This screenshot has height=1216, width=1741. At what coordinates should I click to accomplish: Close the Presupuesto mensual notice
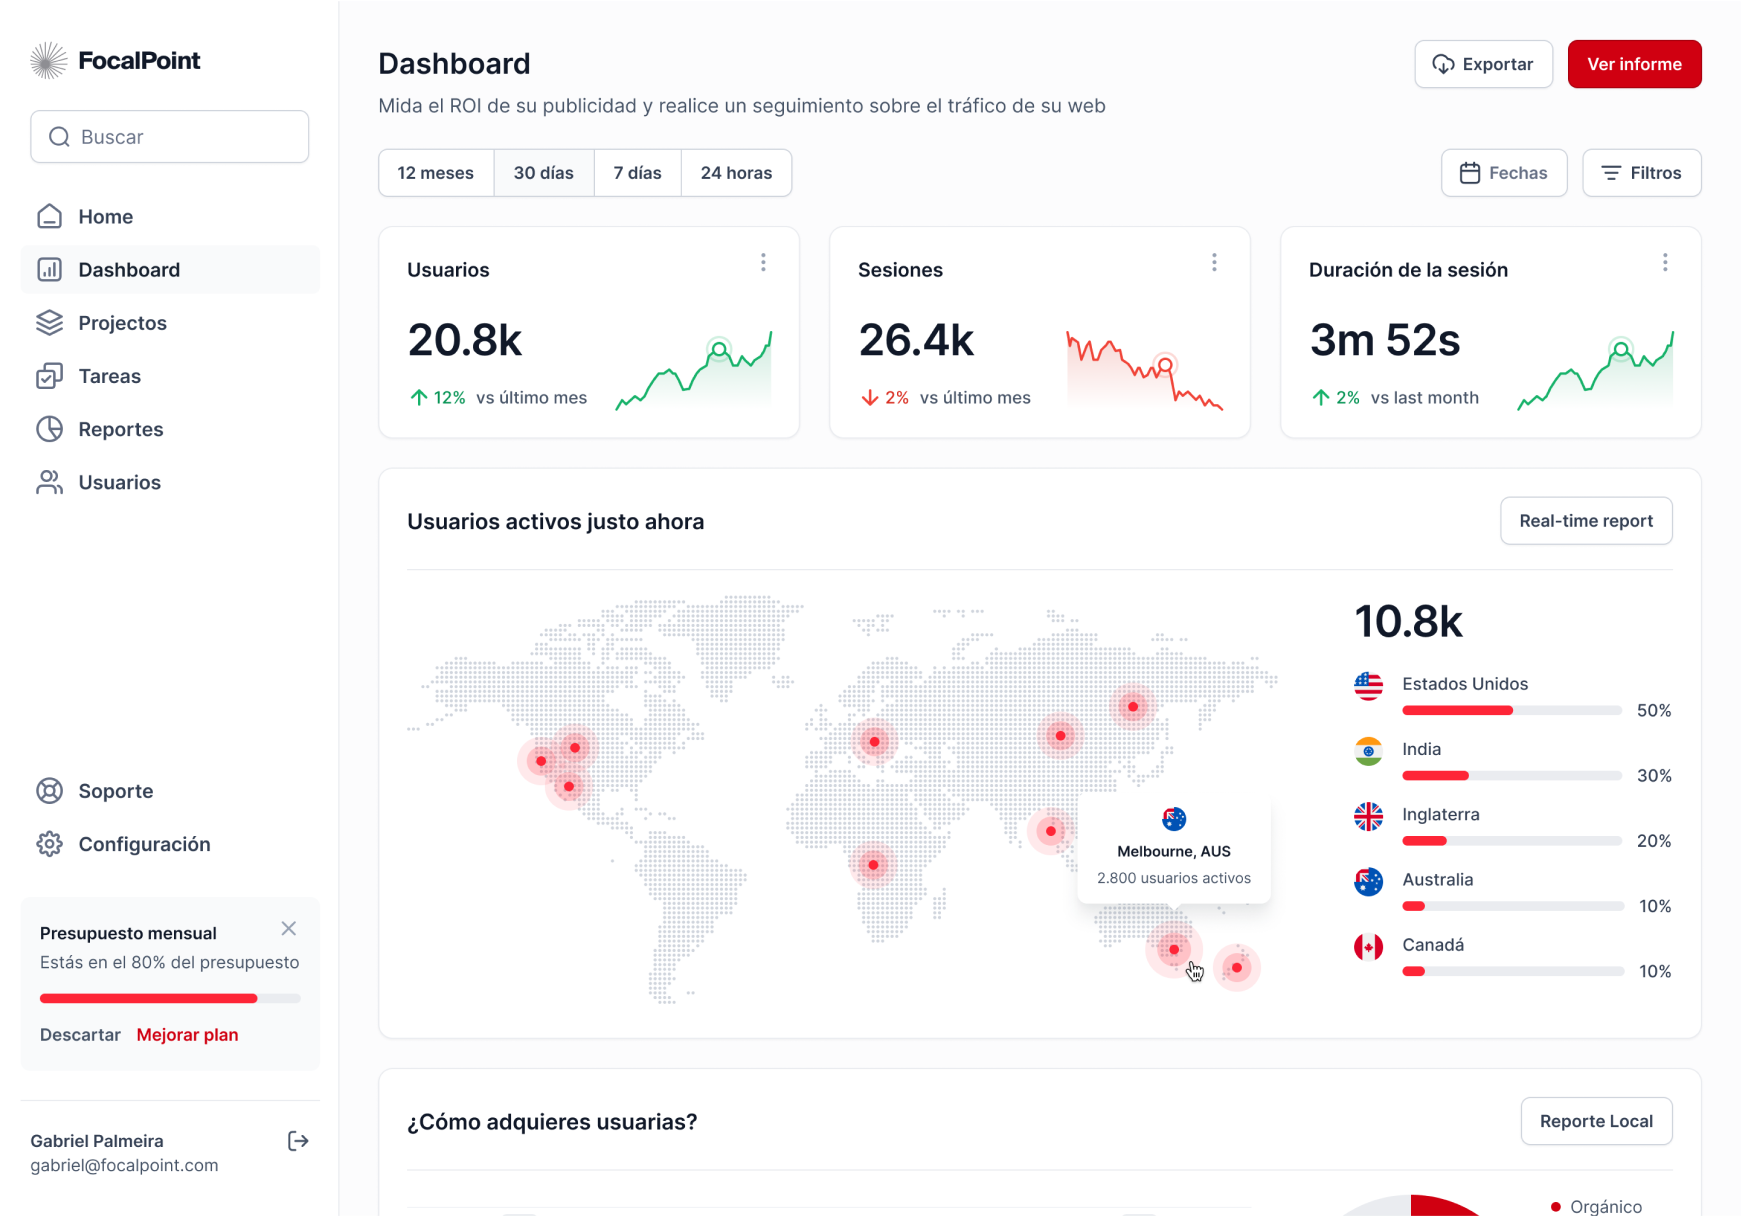(289, 929)
